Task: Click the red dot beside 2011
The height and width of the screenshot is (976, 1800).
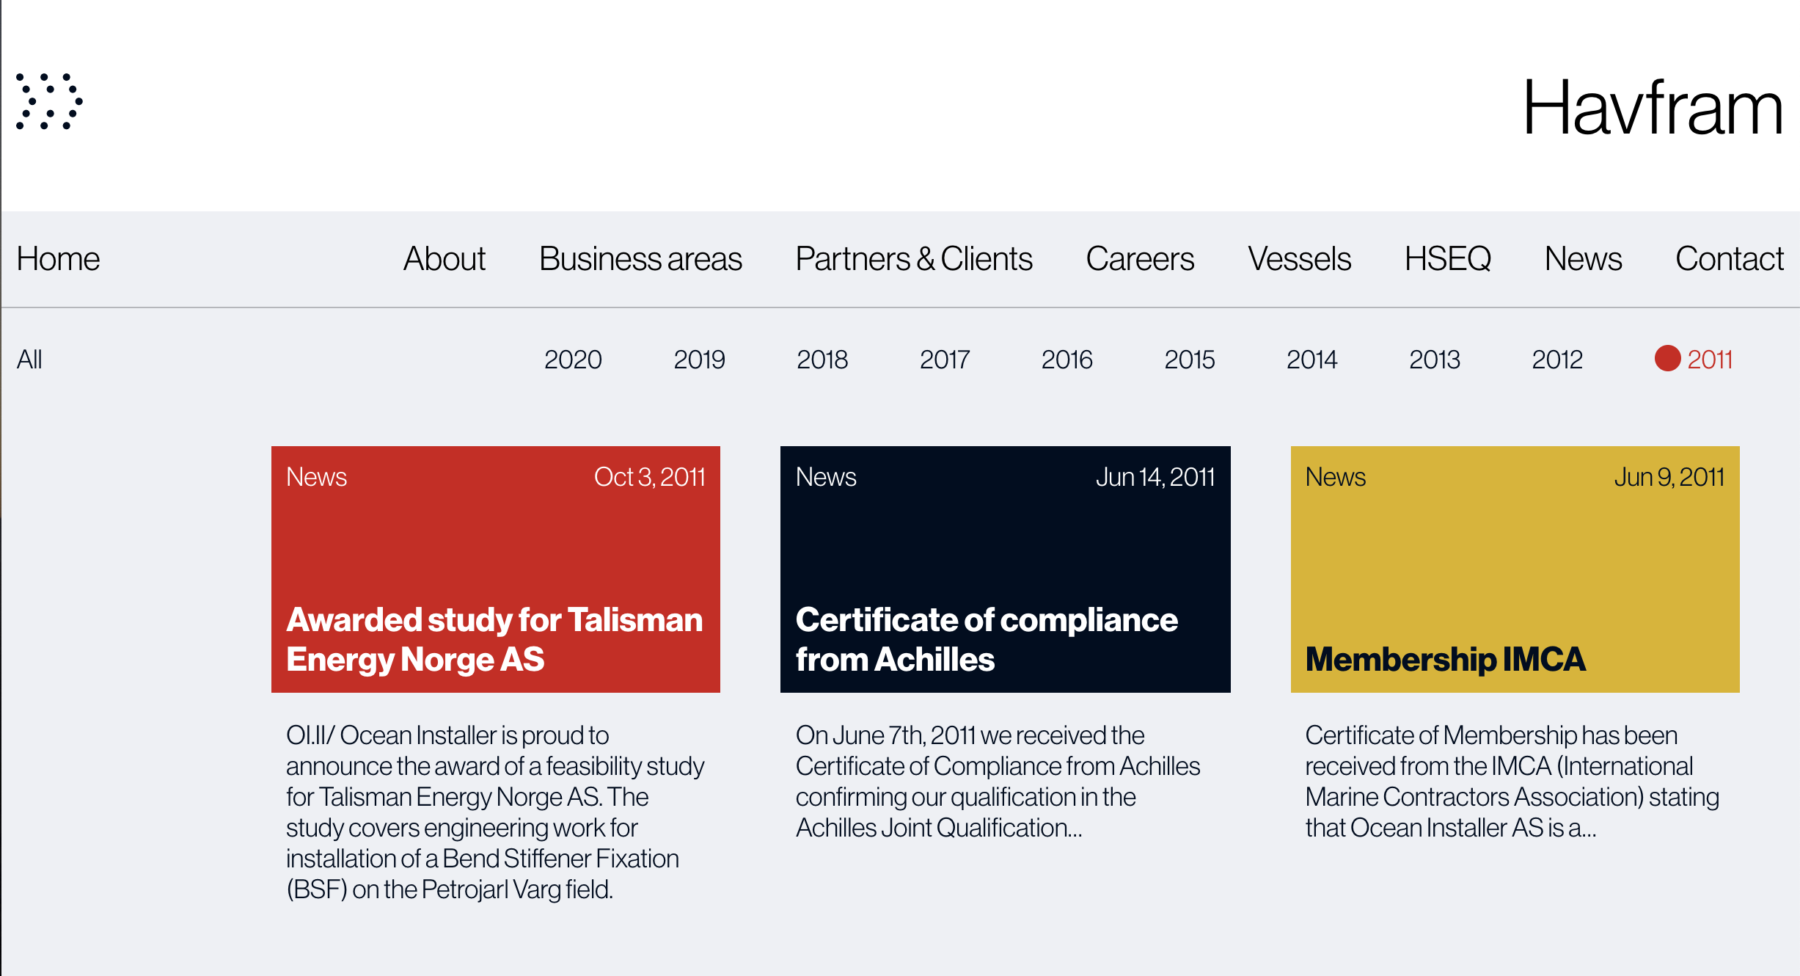Action: tap(1667, 358)
